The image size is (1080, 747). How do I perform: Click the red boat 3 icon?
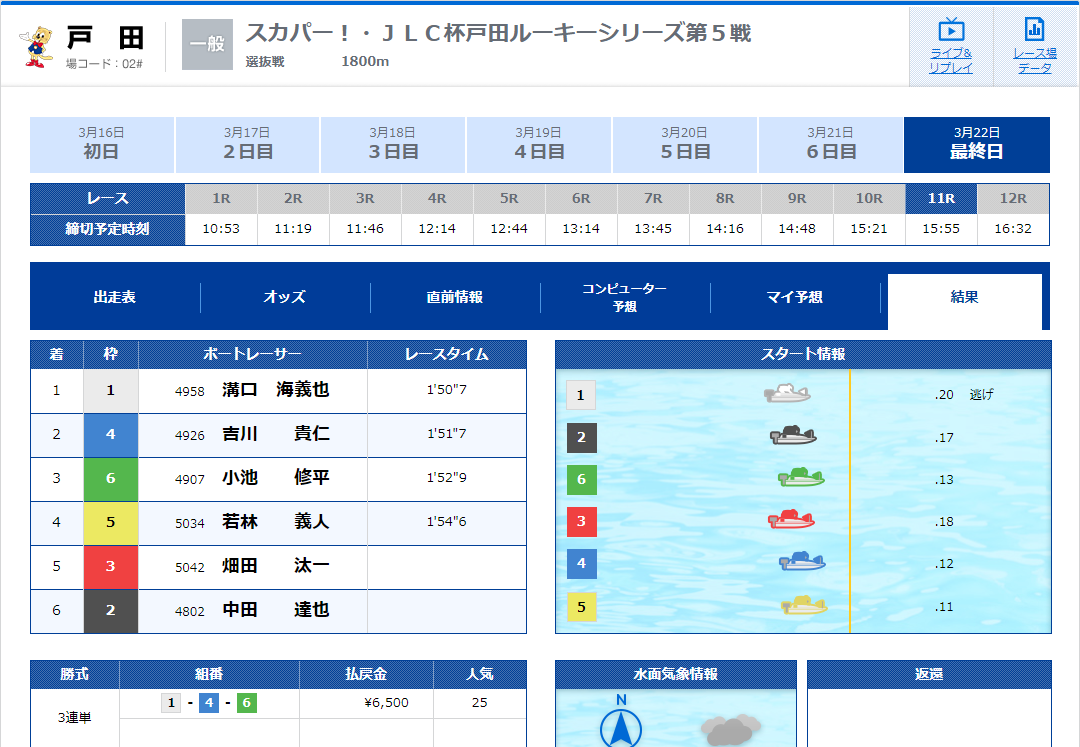[791, 520]
